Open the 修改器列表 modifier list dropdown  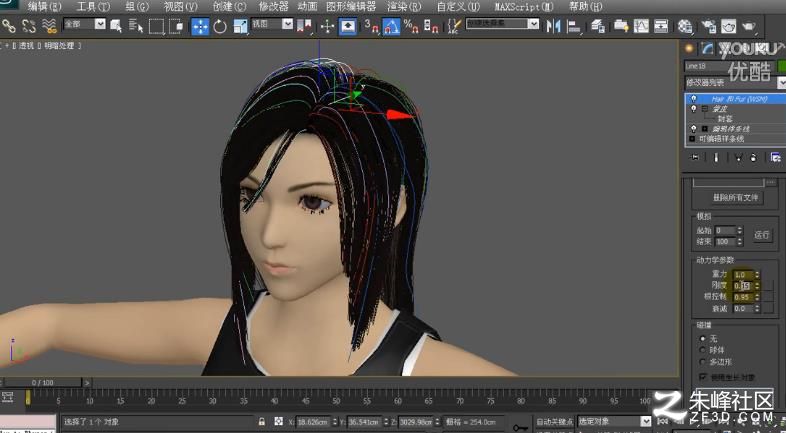coord(735,82)
